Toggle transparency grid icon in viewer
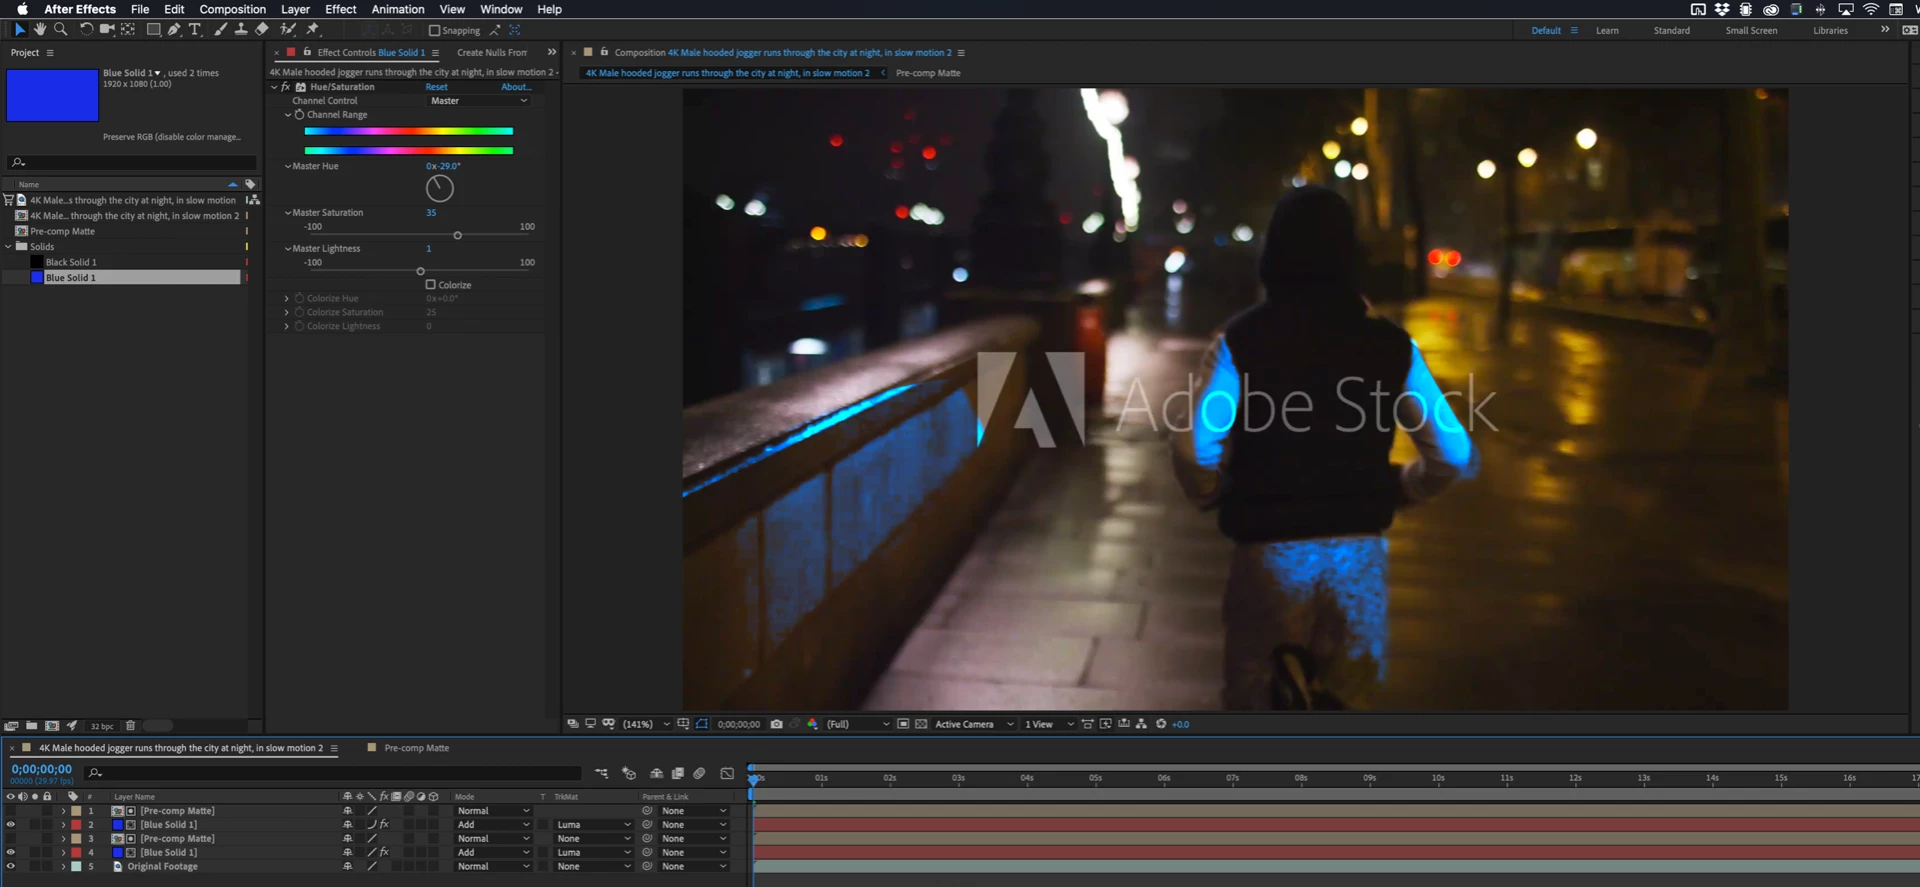The image size is (1920, 887). point(921,724)
